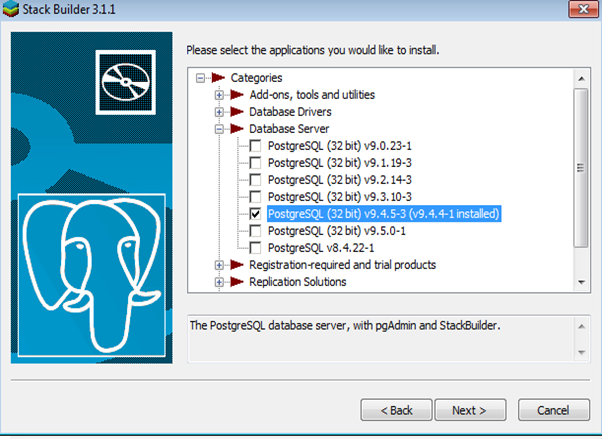Screen dimensions: 602x439
Task: Click the PostgreSQL elephant logo image
Action: [x=92, y=275]
